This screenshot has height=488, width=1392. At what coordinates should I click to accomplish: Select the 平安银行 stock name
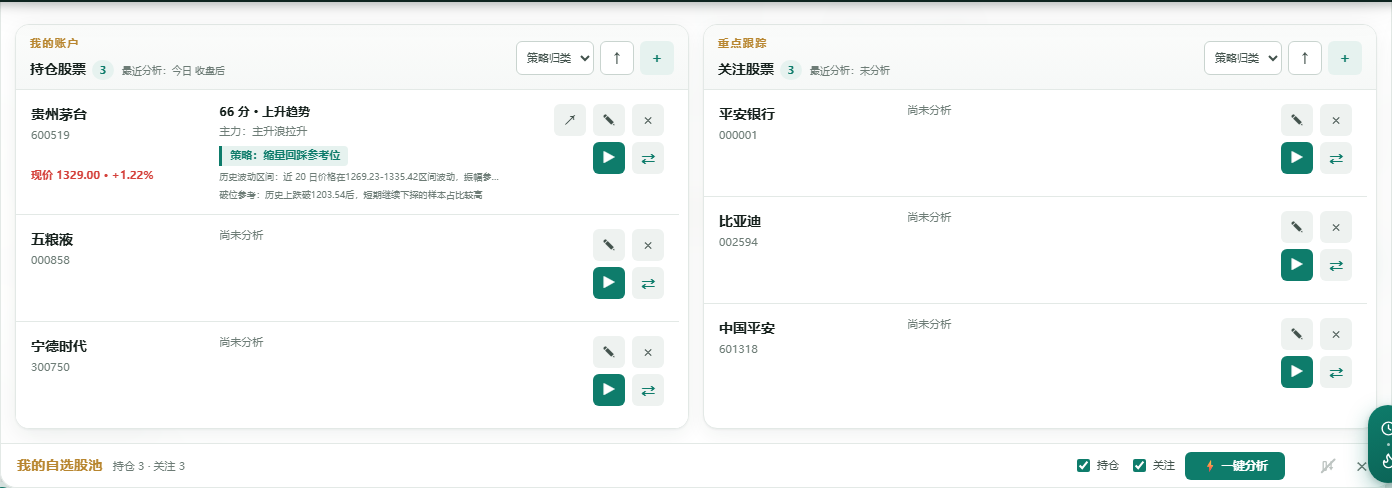point(747,114)
